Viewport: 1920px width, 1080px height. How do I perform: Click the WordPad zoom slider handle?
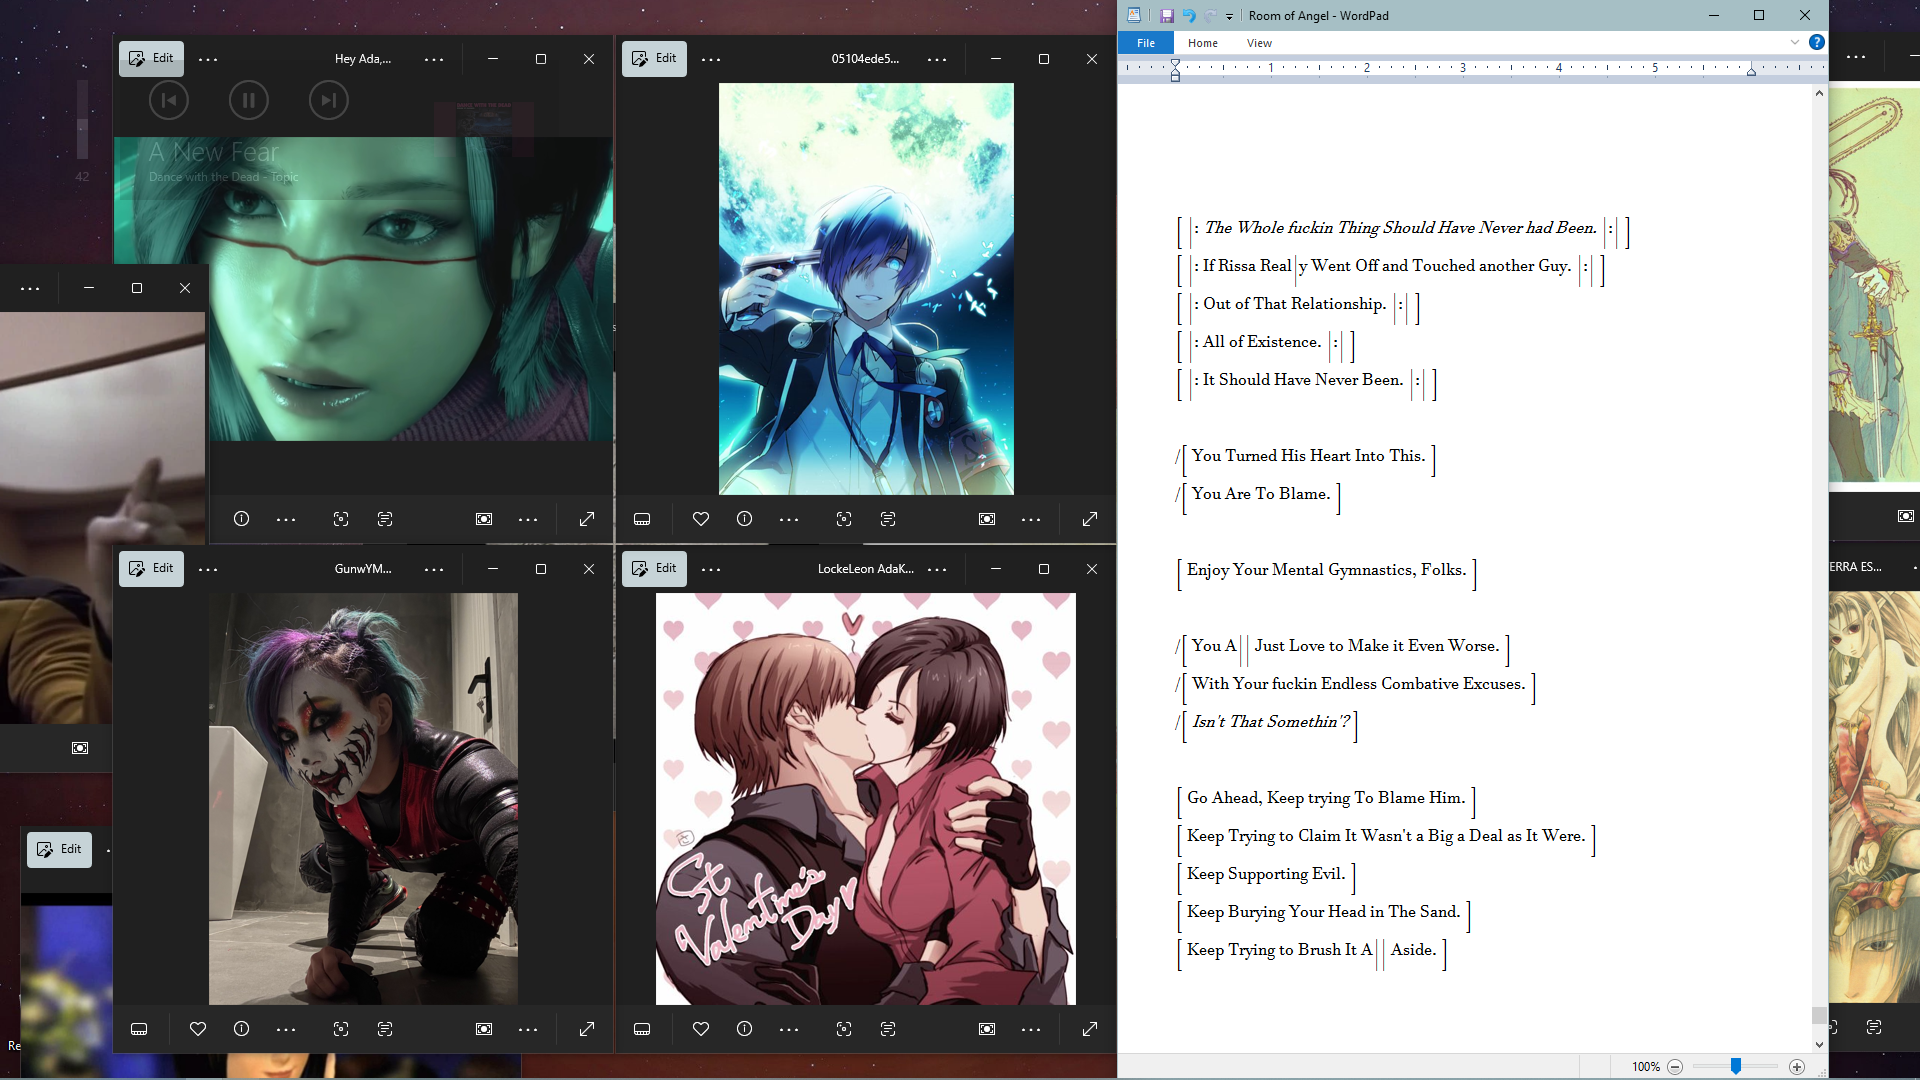point(1736,1067)
